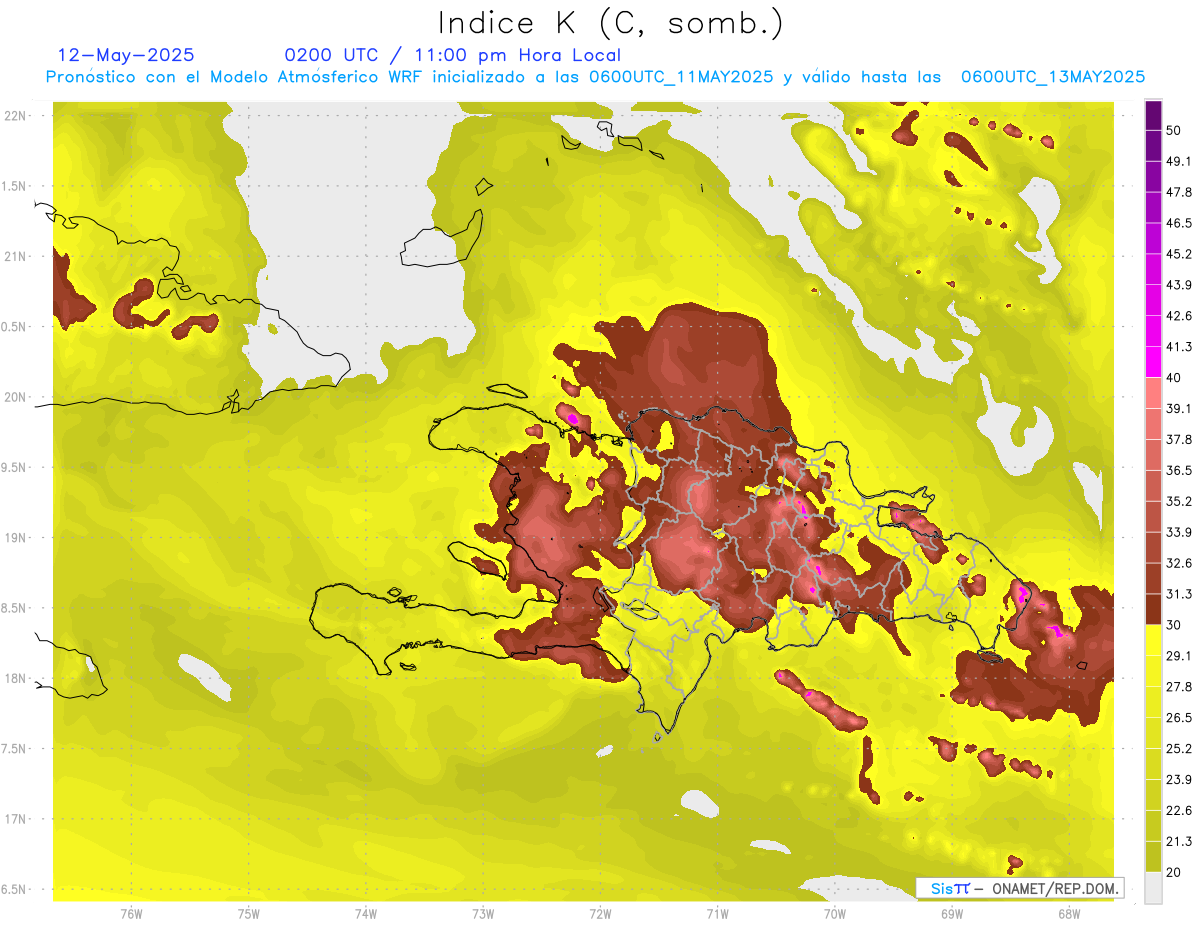Select the date text '12-May-2025'

pos(127,55)
